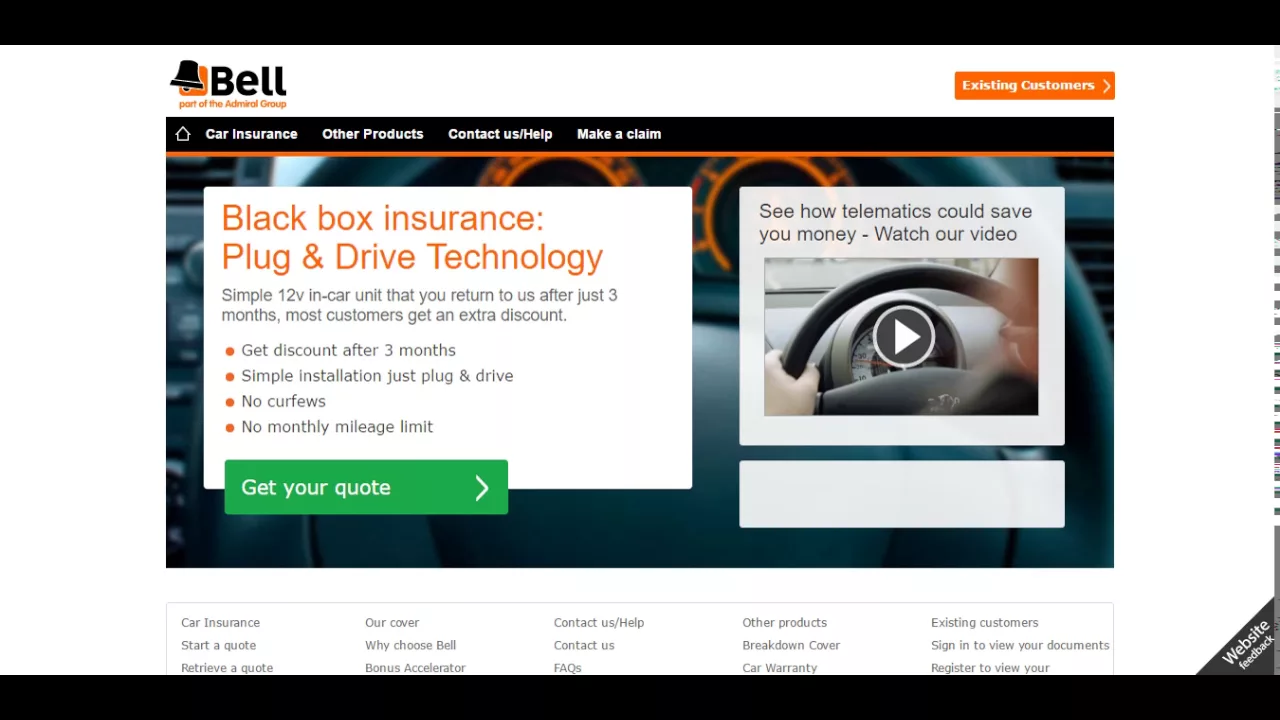The height and width of the screenshot is (720, 1280).
Task: Click the See how telematics could save heading
Action: [x=895, y=222]
